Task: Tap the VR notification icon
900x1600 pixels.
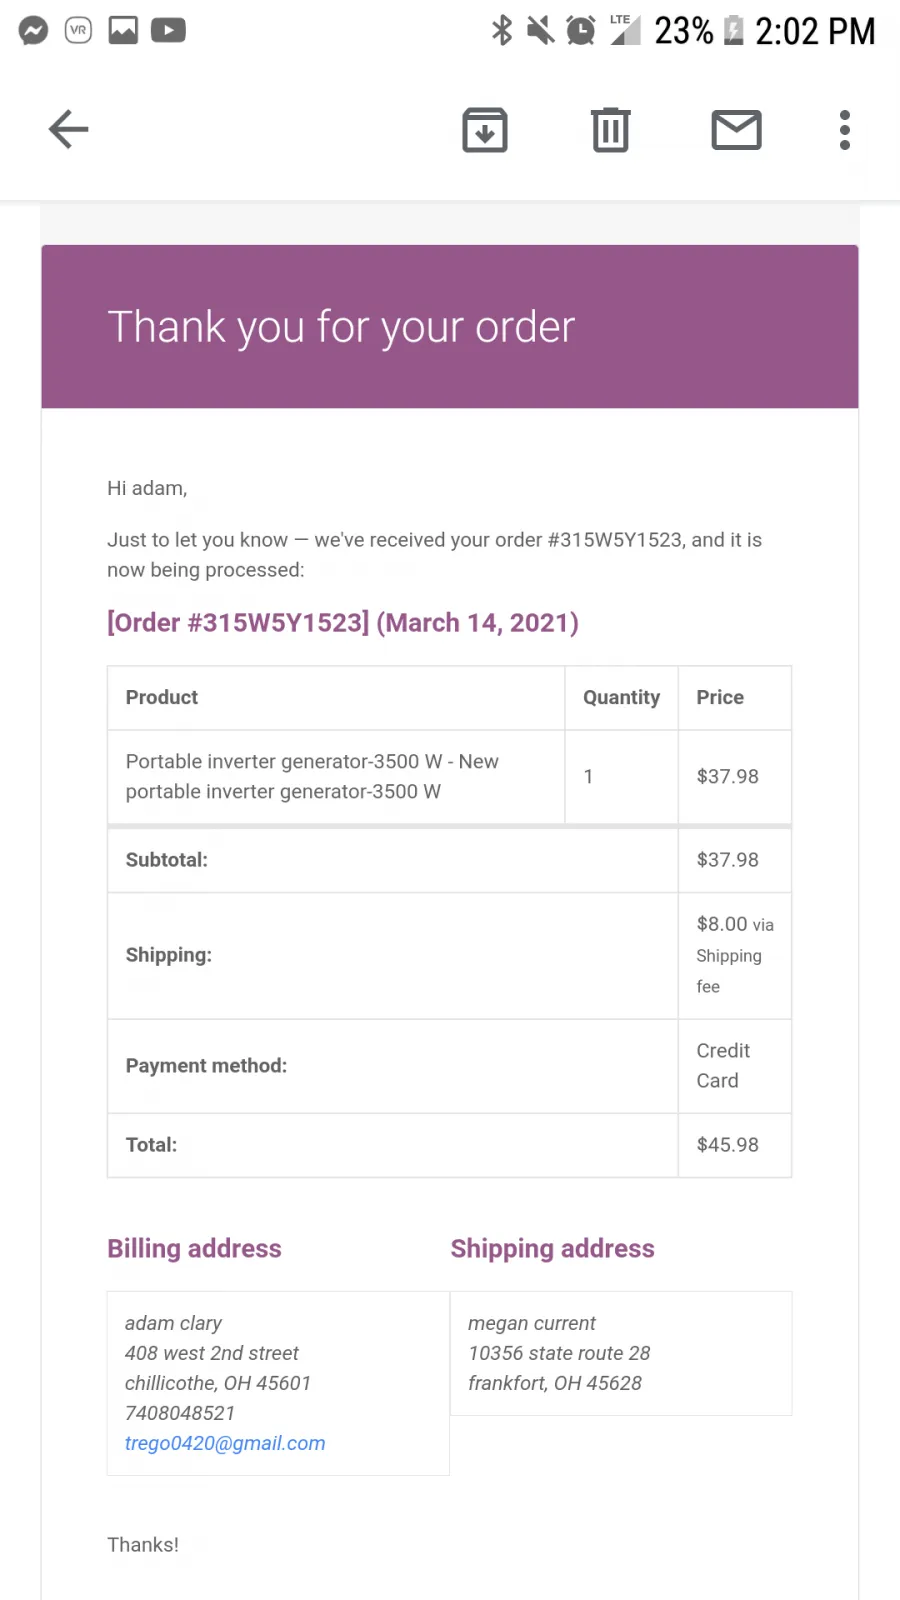Action: tap(78, 31)
